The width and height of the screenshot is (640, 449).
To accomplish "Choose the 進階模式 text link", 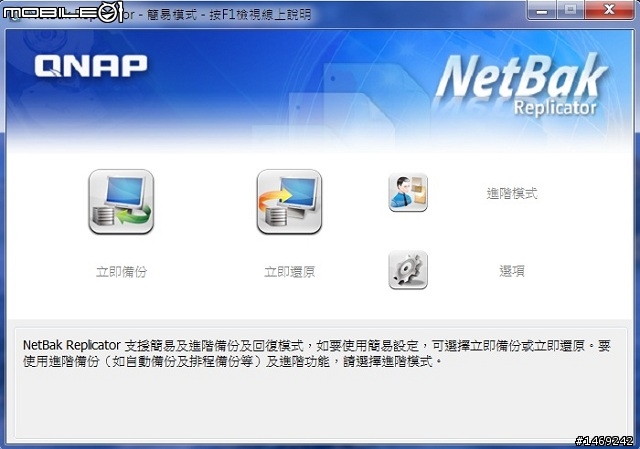I will pos(512,193).
